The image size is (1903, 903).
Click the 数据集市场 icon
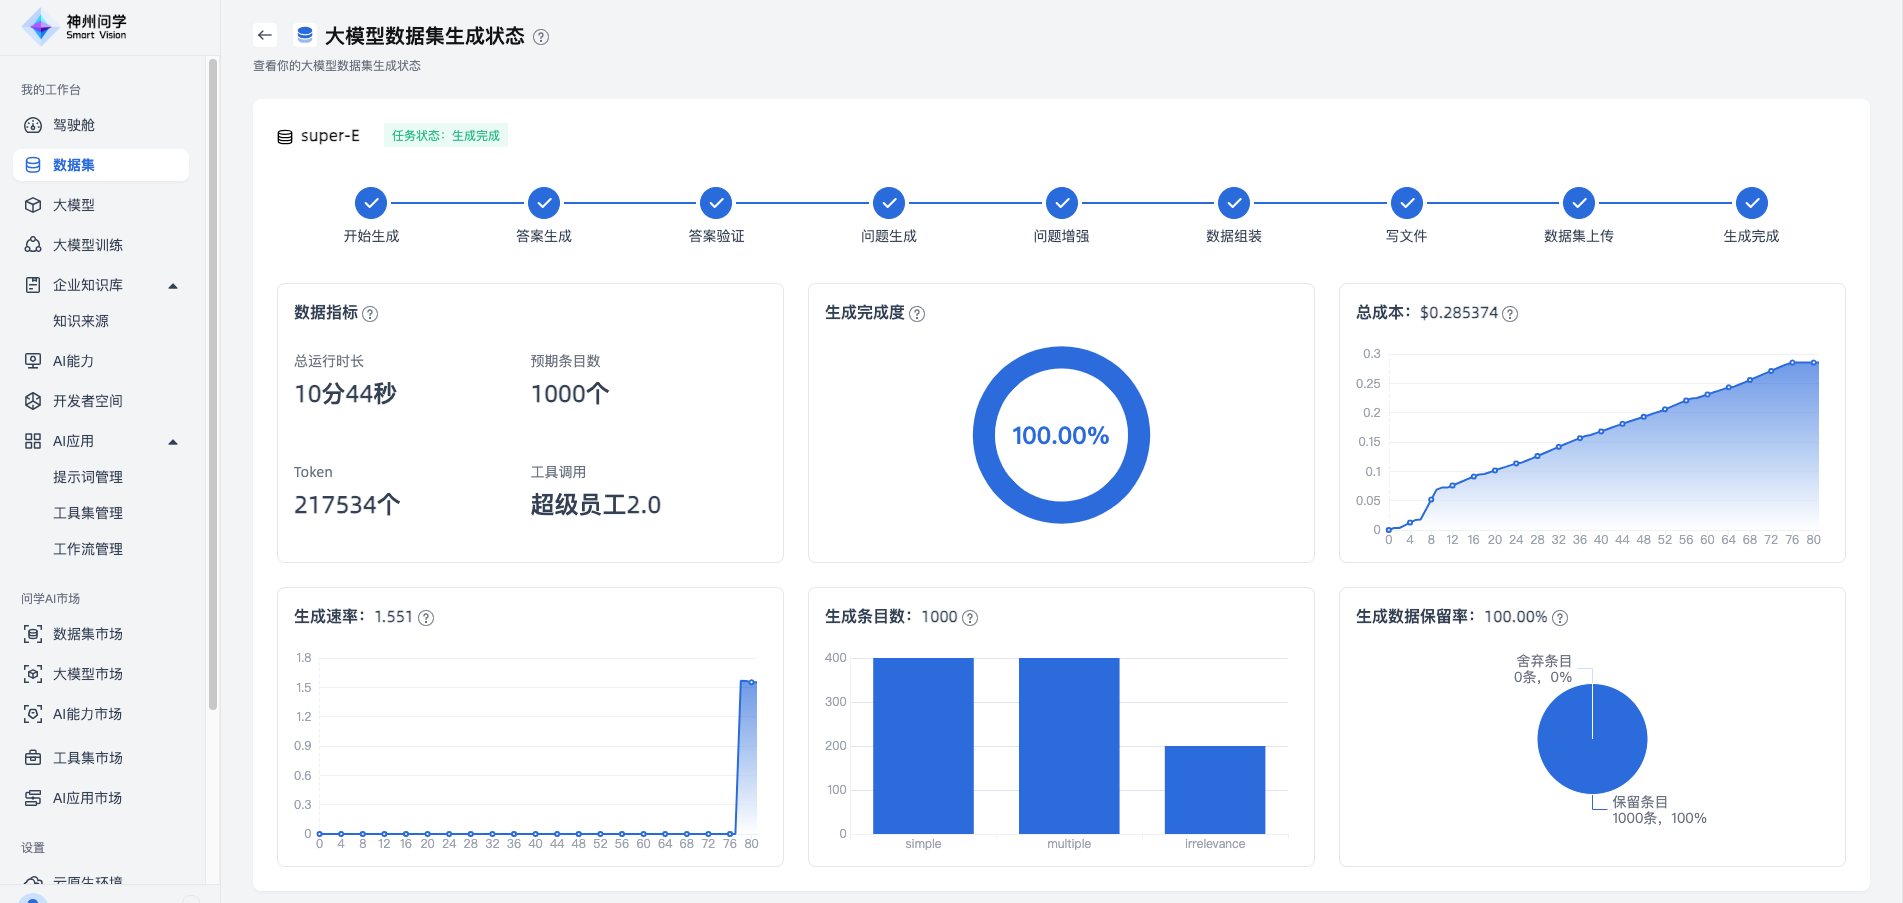[33, 634]
